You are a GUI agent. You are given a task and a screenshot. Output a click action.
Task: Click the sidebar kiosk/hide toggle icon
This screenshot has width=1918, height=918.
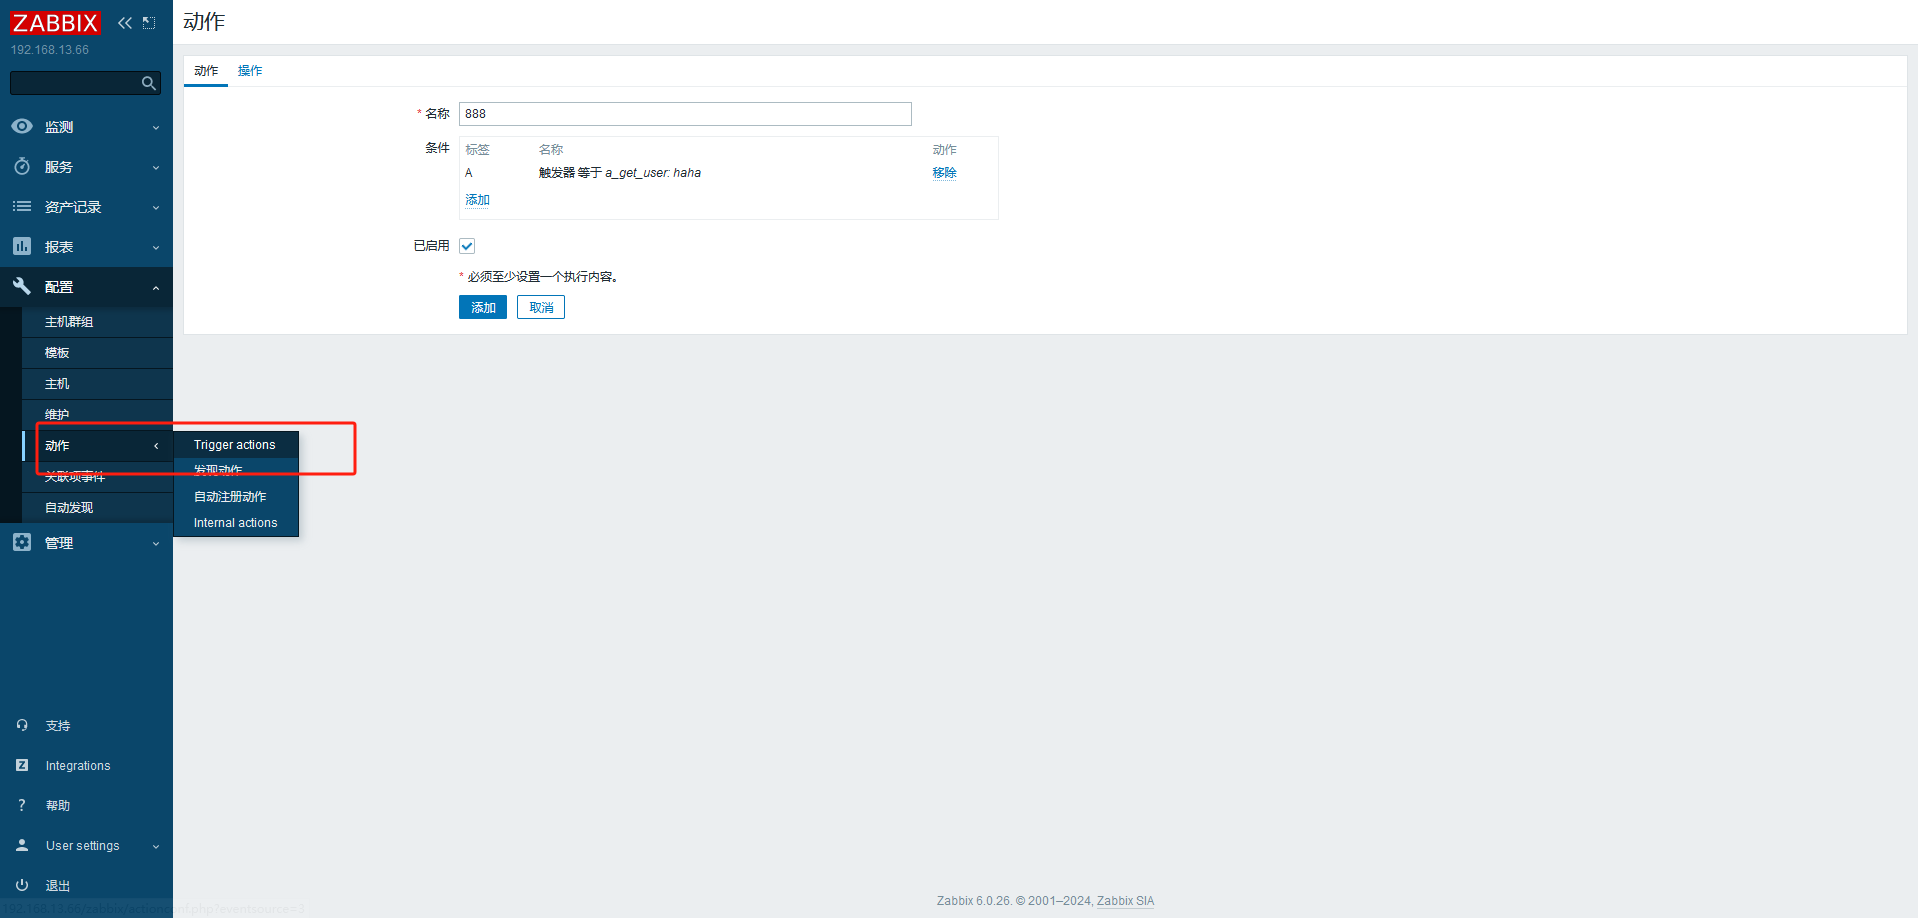[x=149, y=23]
